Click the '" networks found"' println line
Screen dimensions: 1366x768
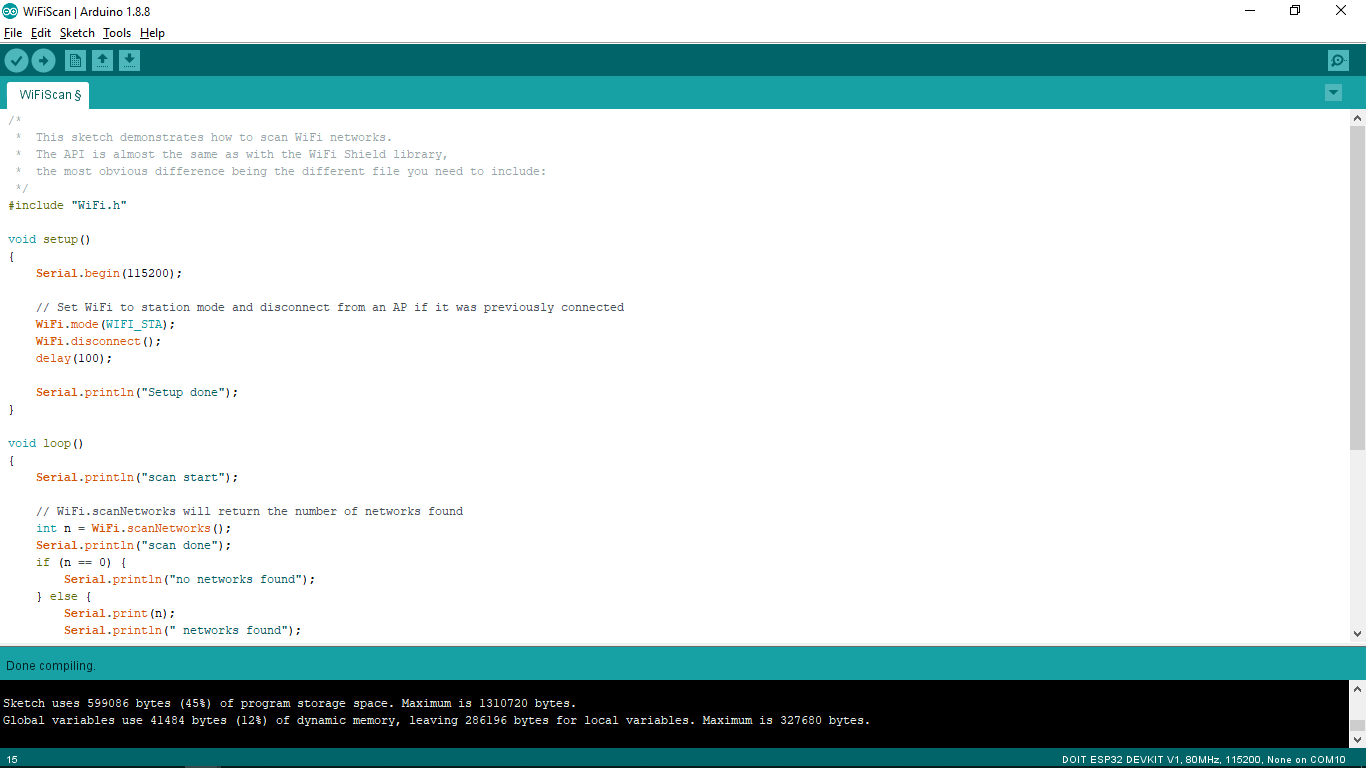pos(183,630)
